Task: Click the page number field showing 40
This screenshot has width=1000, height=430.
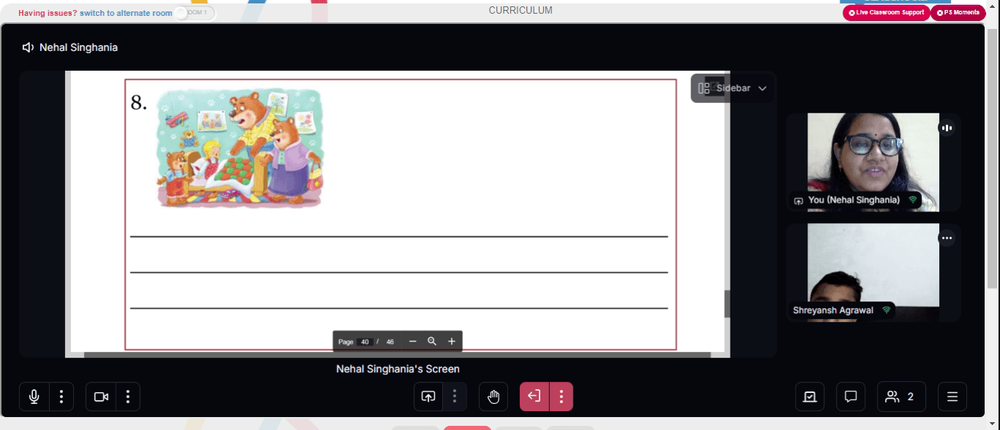Action: click(x=365, y=342)
